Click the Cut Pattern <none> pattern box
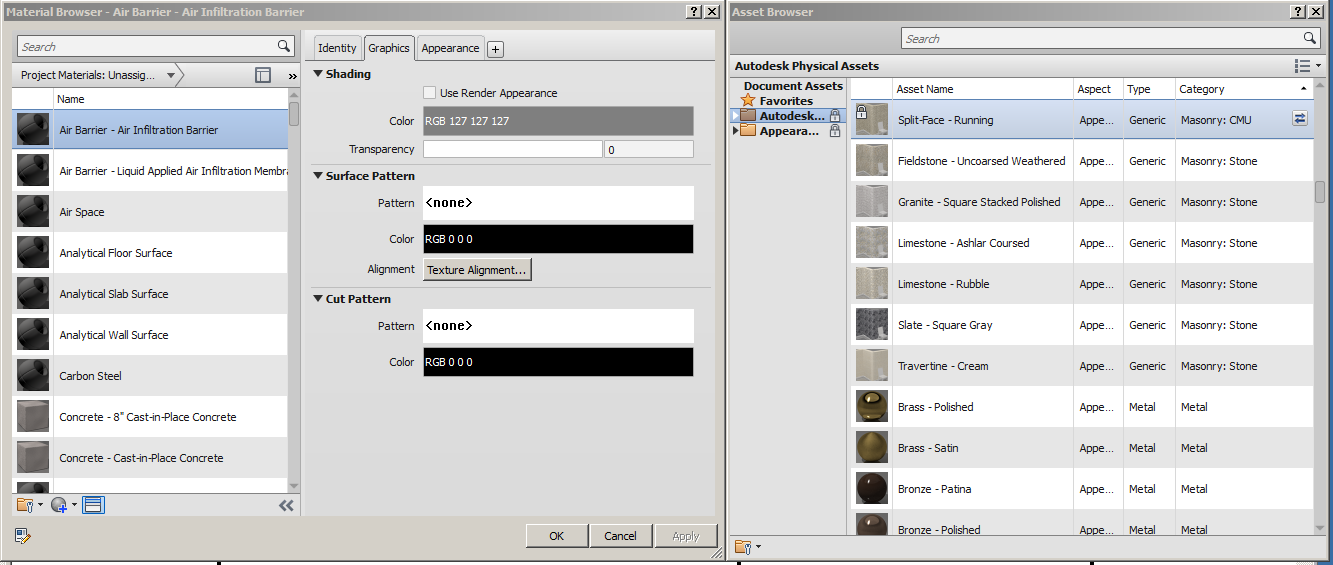1333x565 pixels. pos(558,326)
